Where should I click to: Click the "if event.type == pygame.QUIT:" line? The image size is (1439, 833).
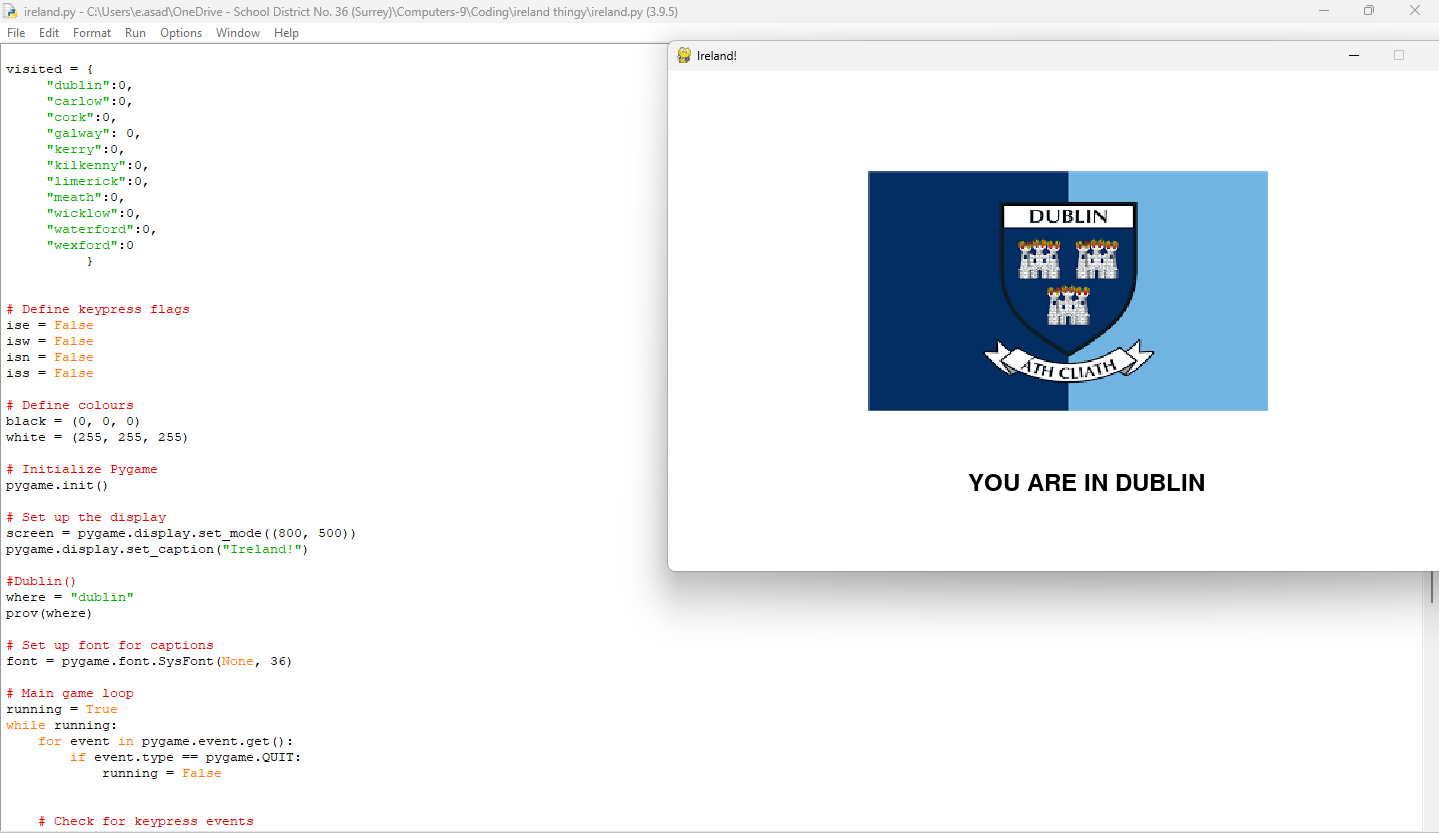tap(186, 757)
